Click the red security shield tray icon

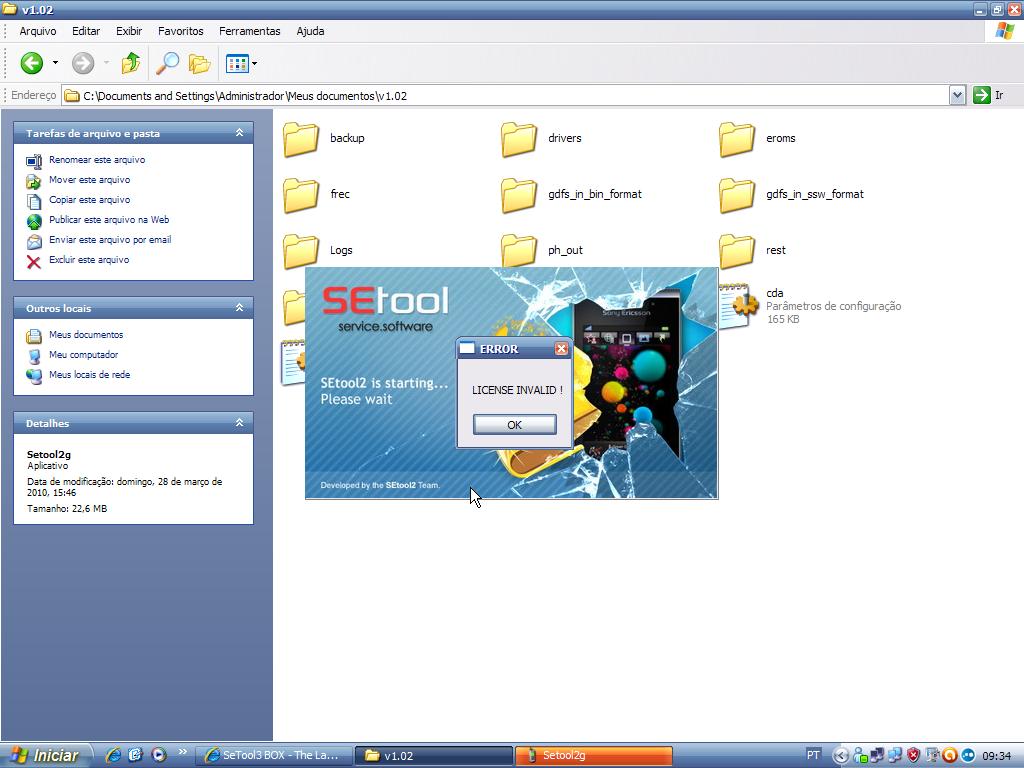click(913, 756)
